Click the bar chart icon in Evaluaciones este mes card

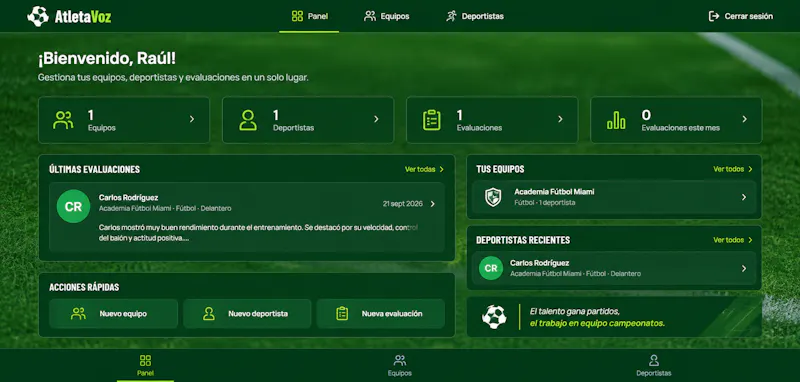[616, 120]
